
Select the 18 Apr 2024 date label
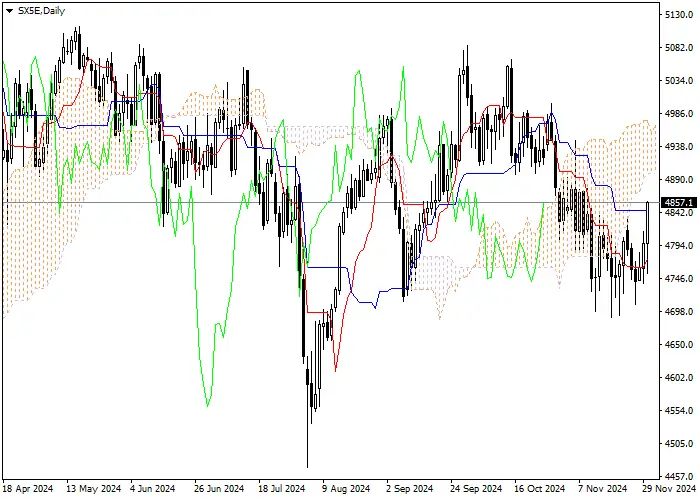(28, 489)
